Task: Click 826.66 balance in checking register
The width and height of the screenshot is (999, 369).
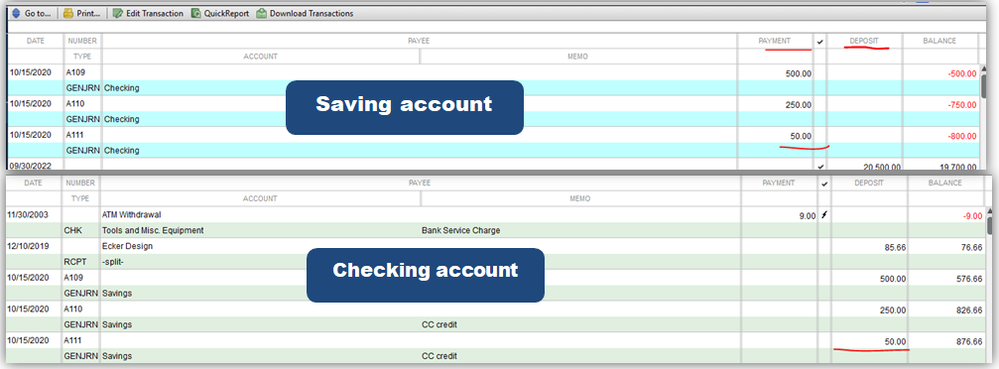Action: point(969,310)
